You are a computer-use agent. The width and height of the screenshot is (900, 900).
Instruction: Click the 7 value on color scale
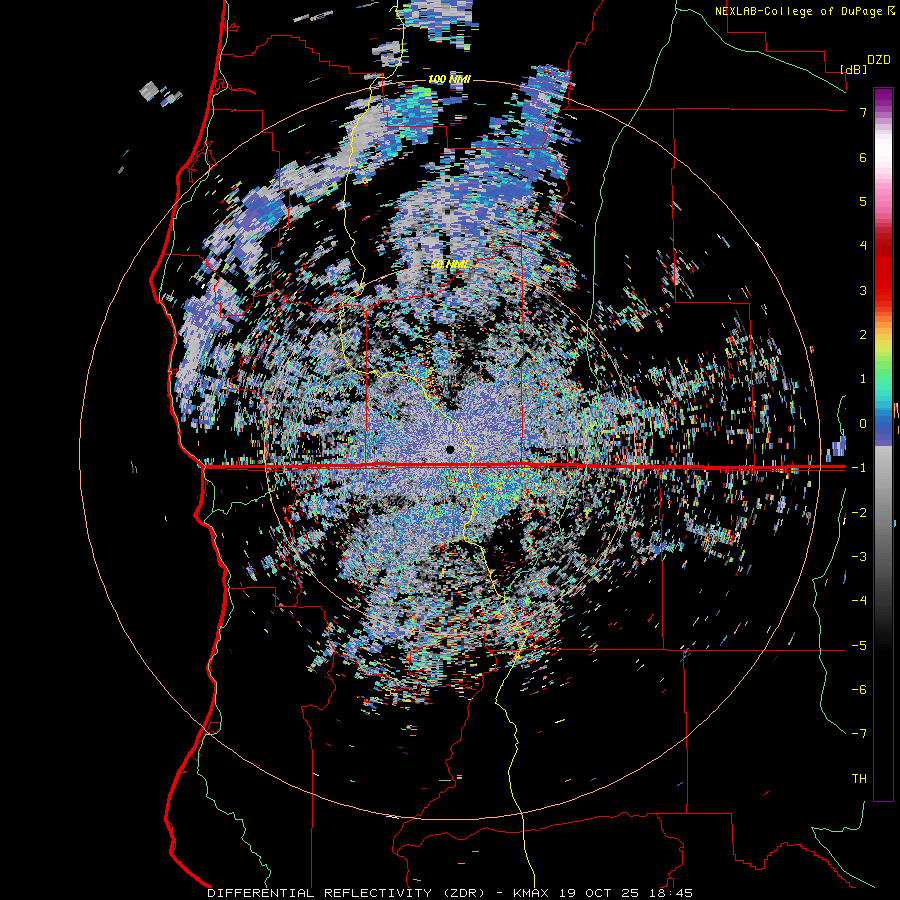click(863, 112)
